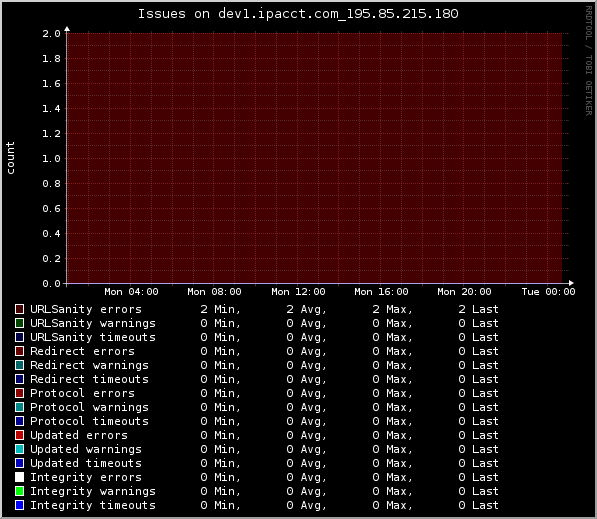597x519 pixels.
Task: Click the Integrity timeouts blue swatch
Action: [19, 505]
